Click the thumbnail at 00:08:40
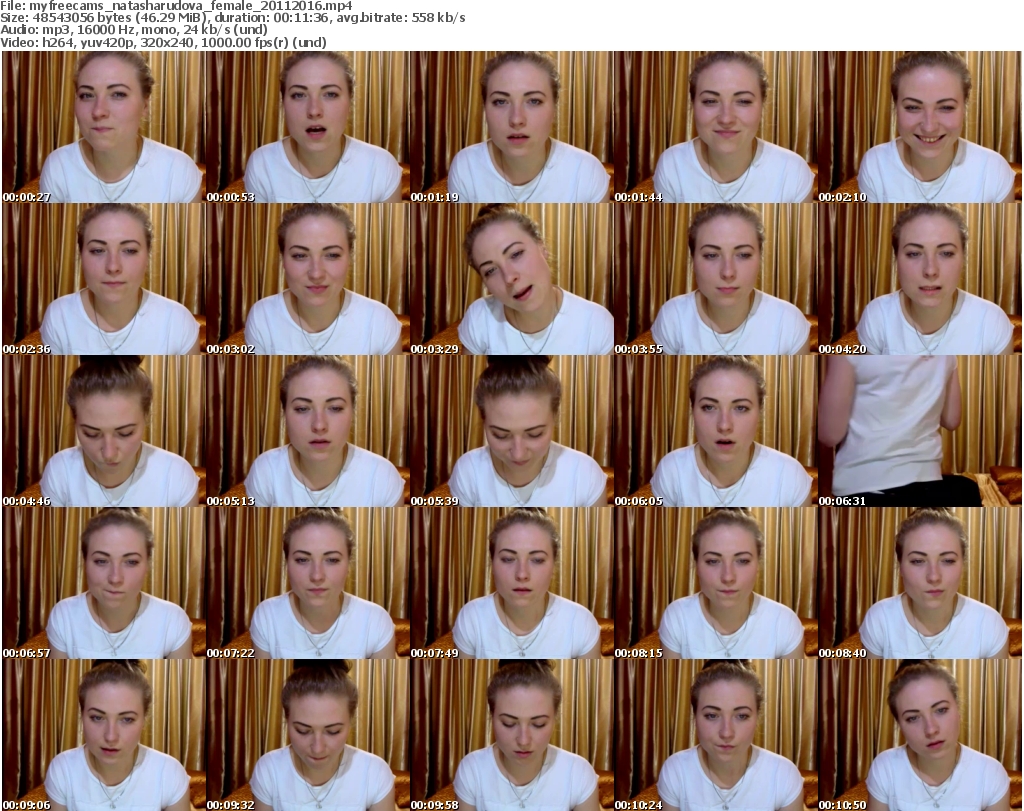This screenshot has height=811, width=1024. pyautogui.click(x=919, y=583)
